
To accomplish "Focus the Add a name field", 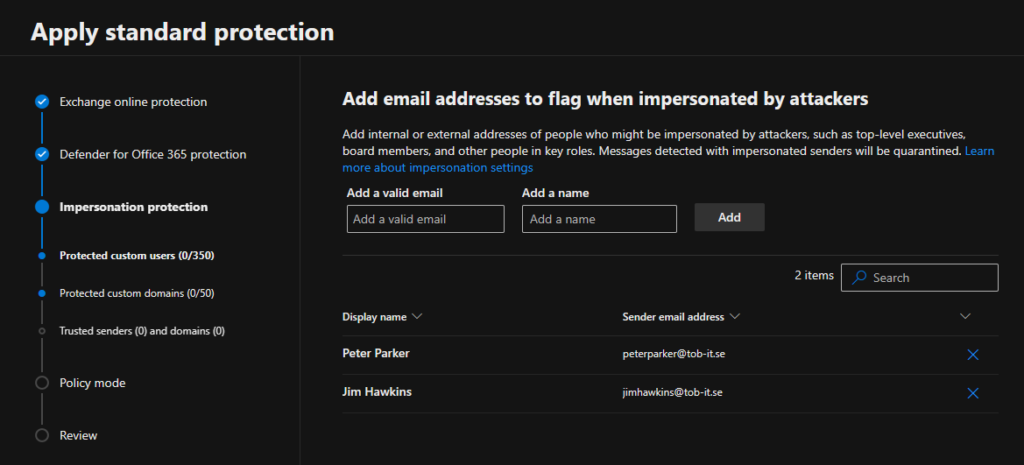I will coord(599,219).
